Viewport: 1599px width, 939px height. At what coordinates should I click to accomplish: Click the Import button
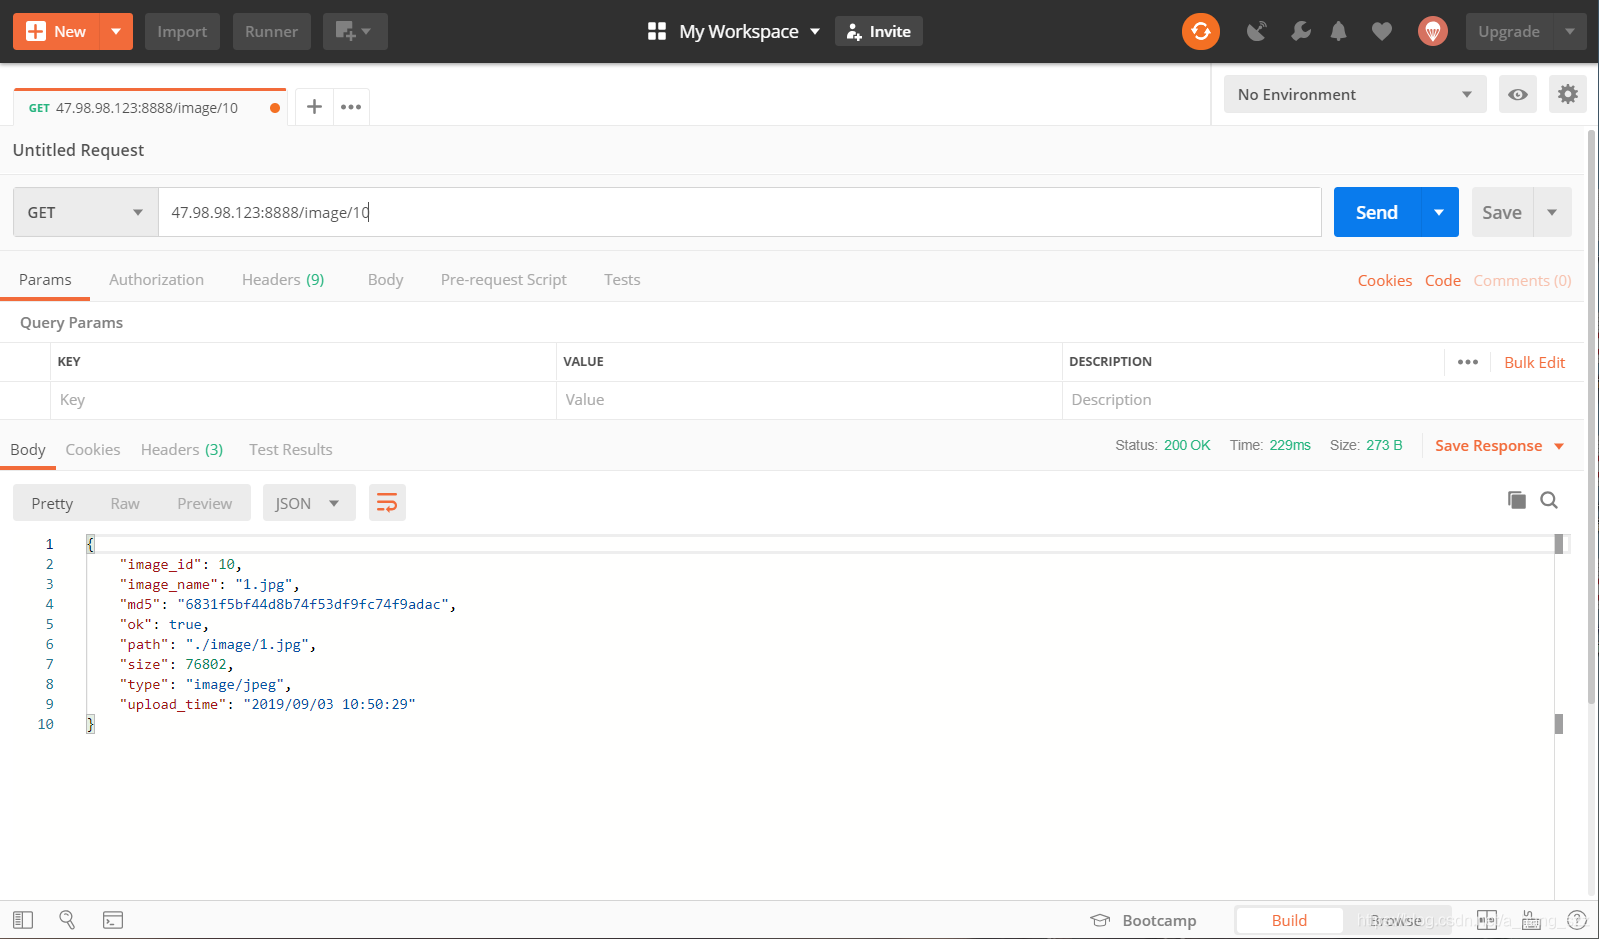point(182,31)
